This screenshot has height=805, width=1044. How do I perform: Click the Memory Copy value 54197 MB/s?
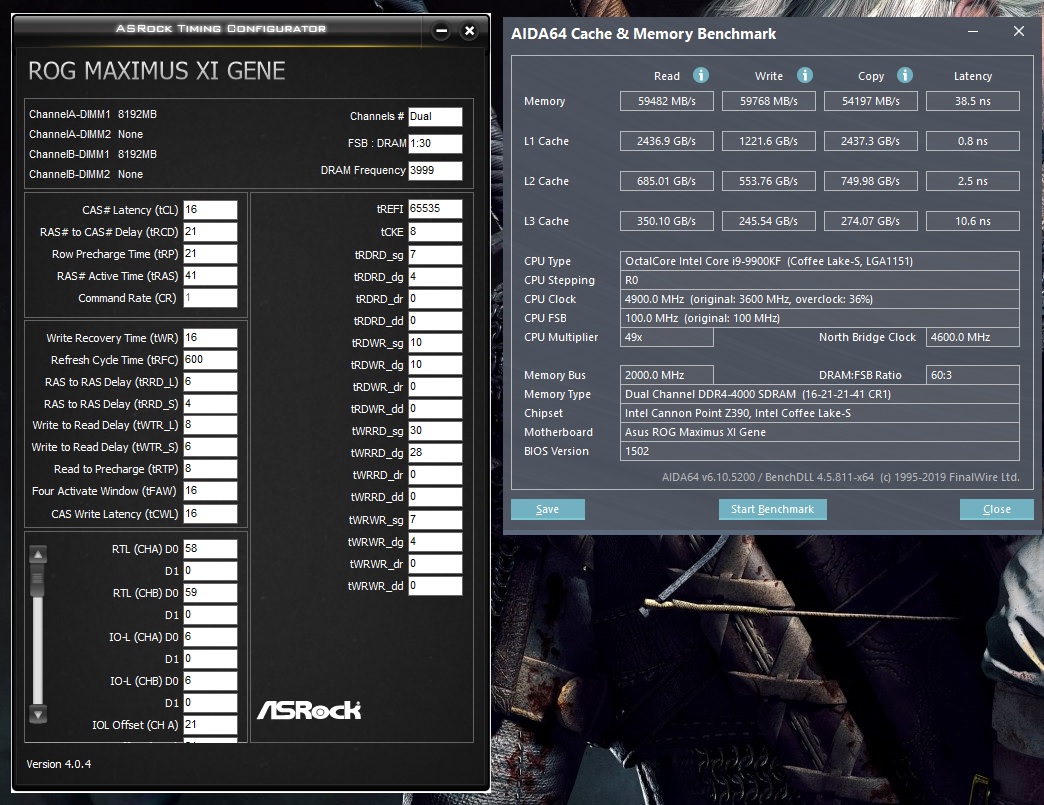coord(871,101)
